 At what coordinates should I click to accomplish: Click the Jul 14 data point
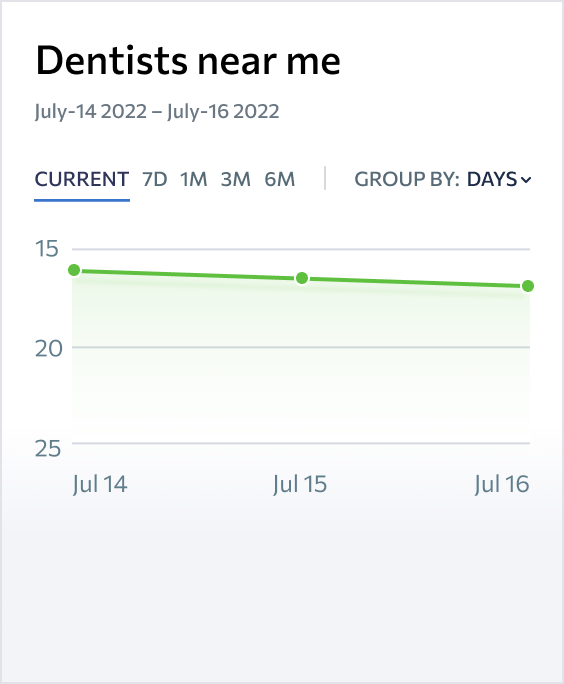point(74,270)
